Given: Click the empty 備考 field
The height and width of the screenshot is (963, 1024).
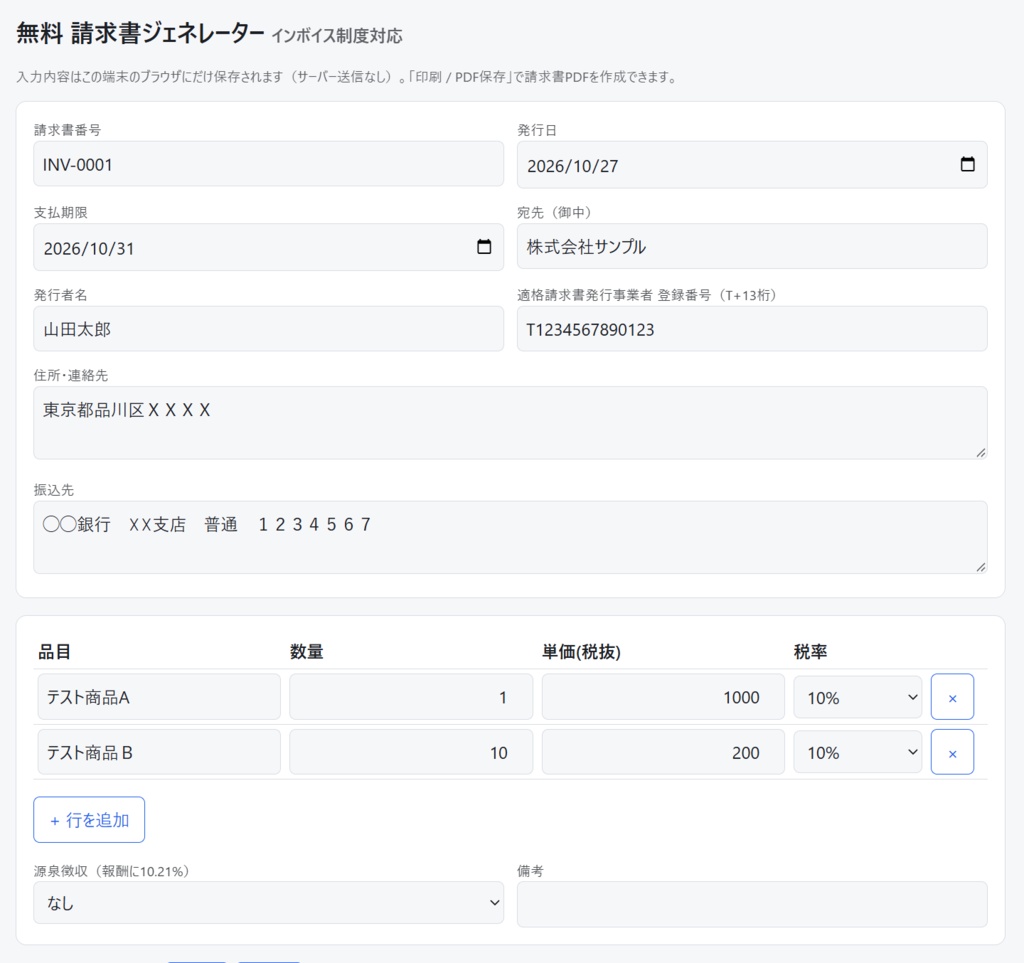Looking at the screenshot, I should pos(752,904).
